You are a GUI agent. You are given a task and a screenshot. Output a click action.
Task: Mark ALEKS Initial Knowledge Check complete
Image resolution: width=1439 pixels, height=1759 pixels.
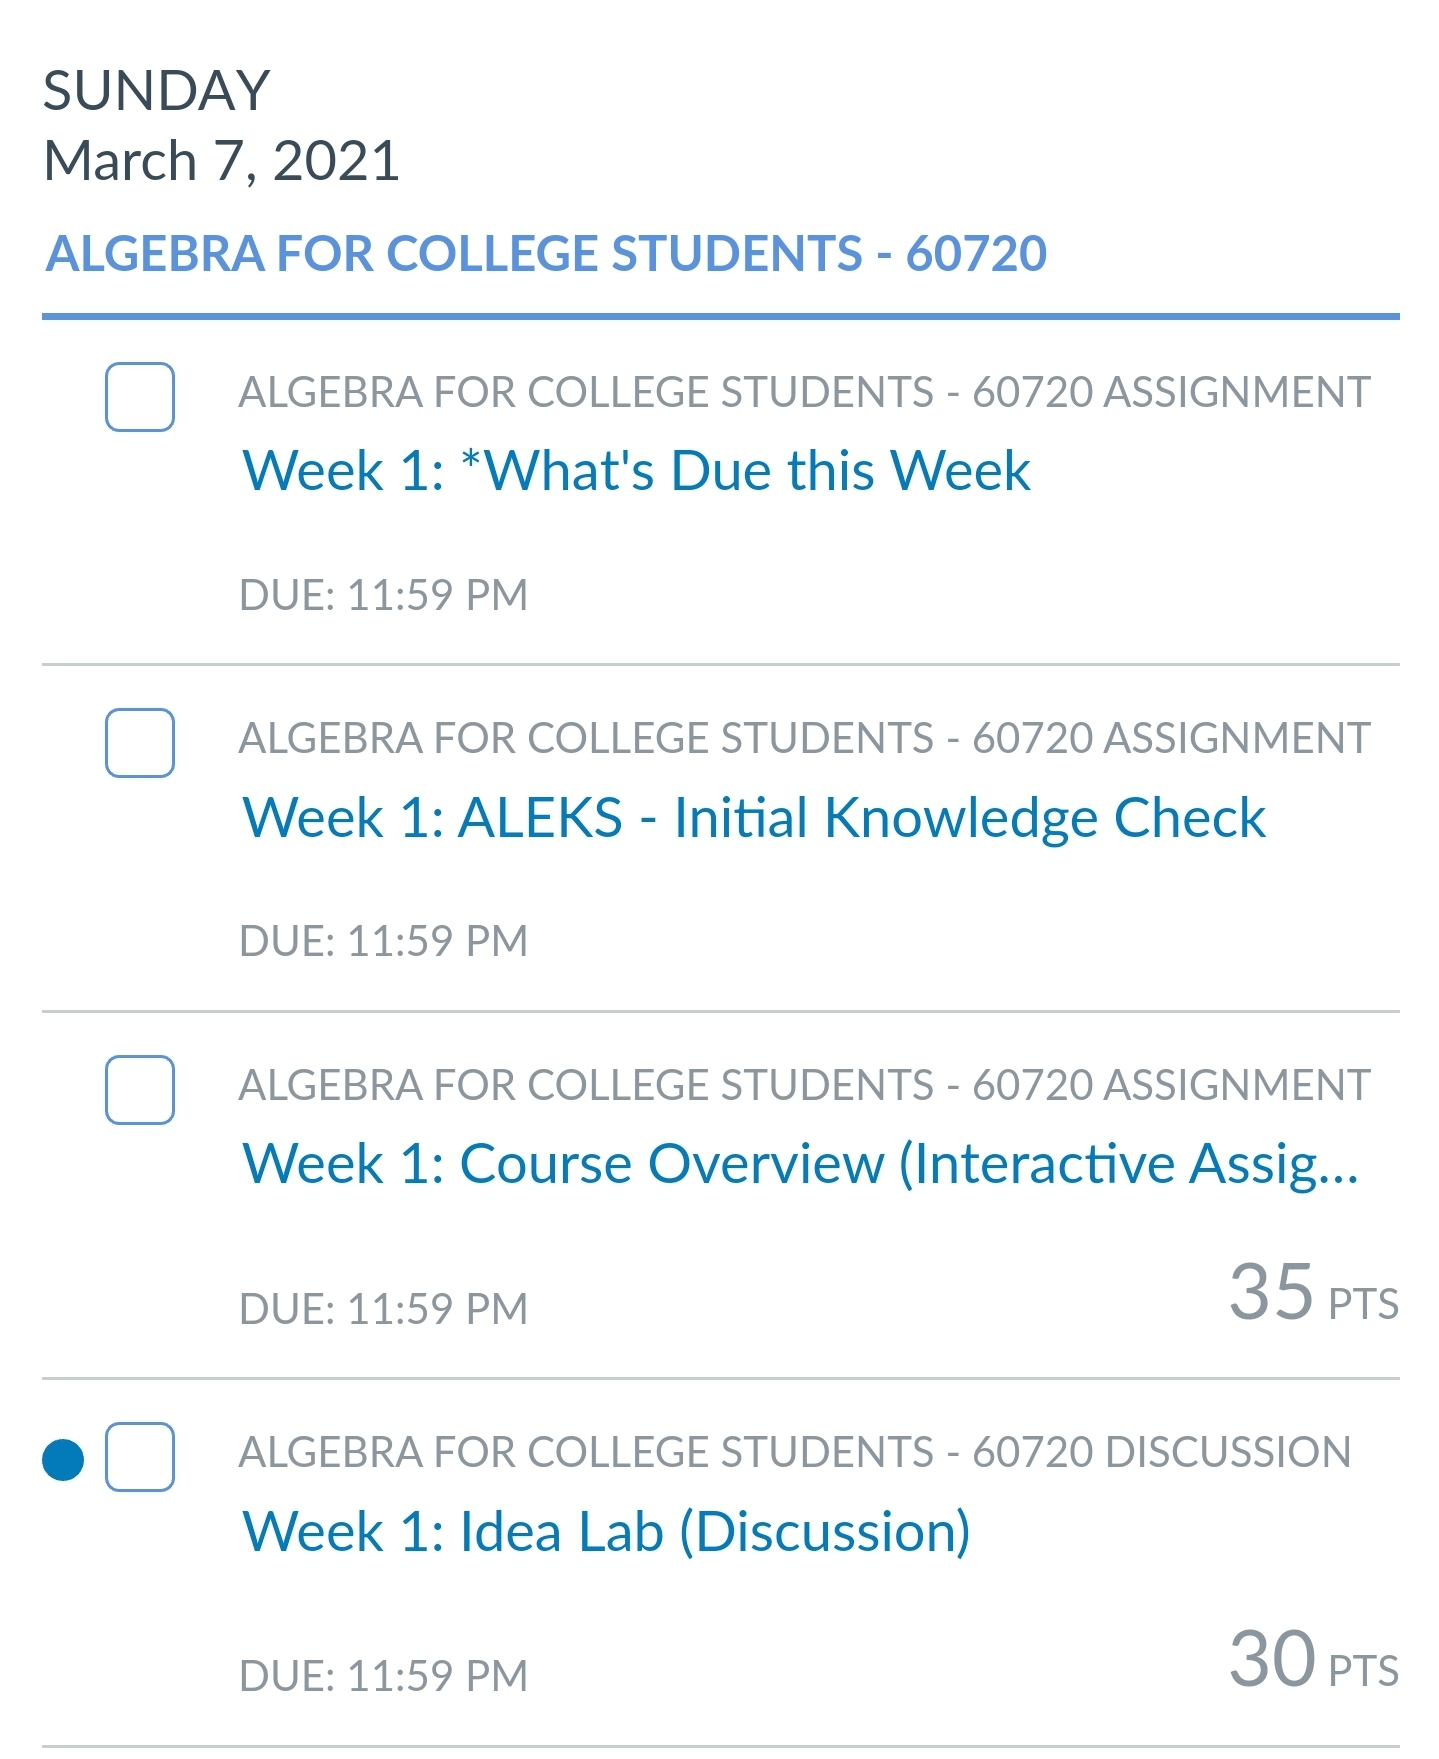pos(140,743)
